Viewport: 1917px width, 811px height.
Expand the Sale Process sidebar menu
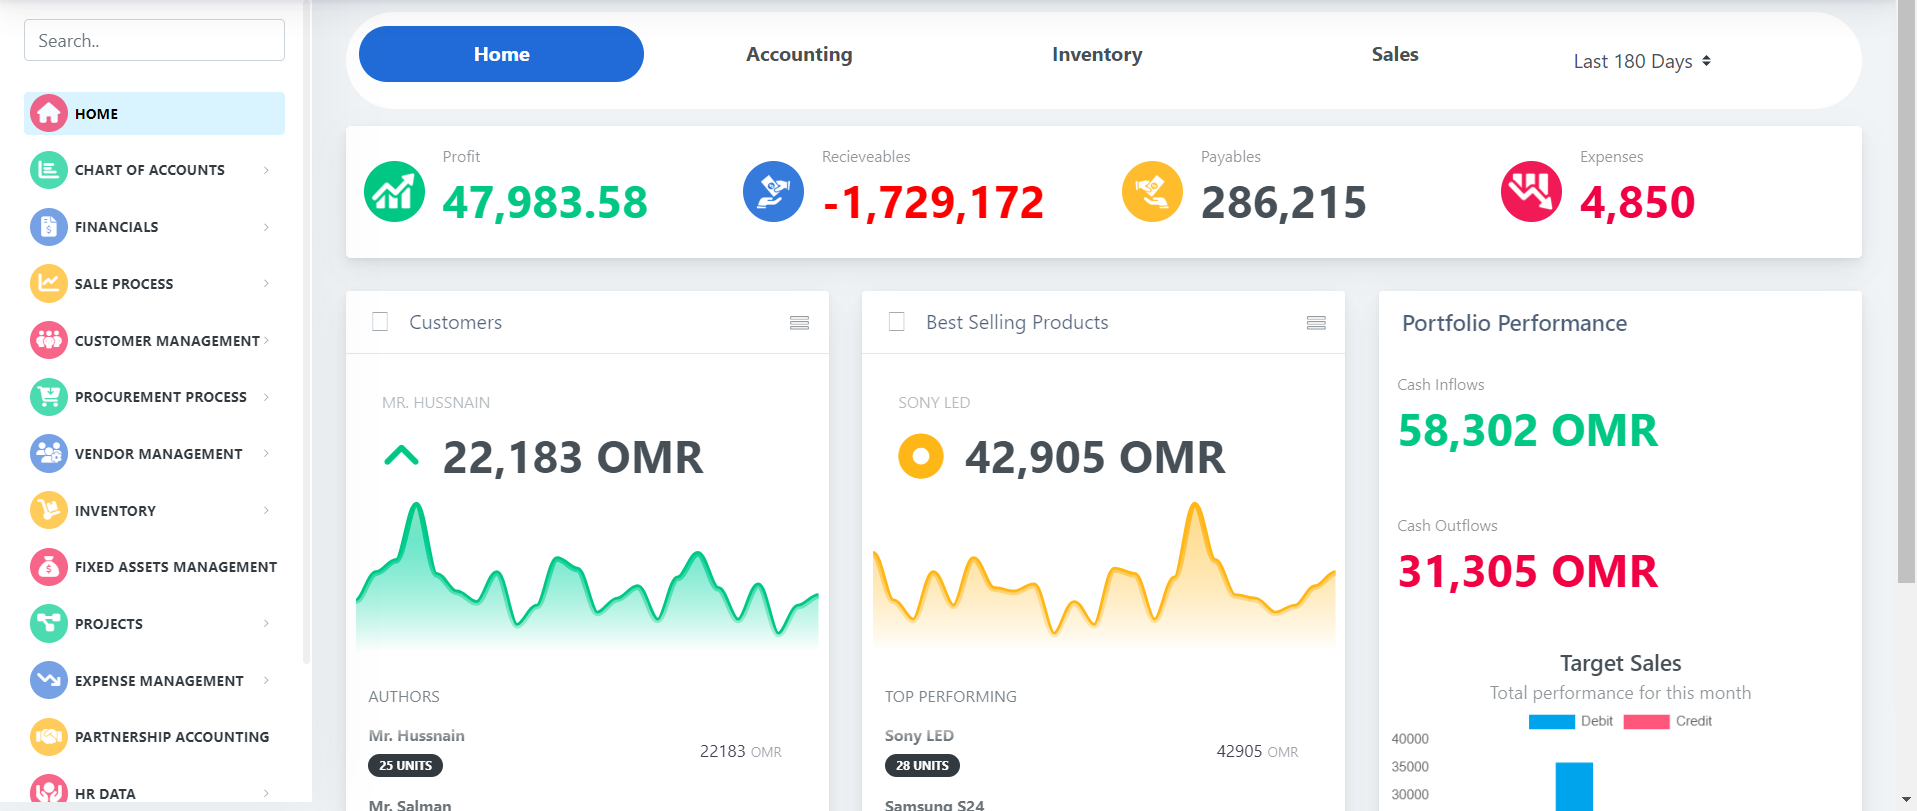pos(266,284)
